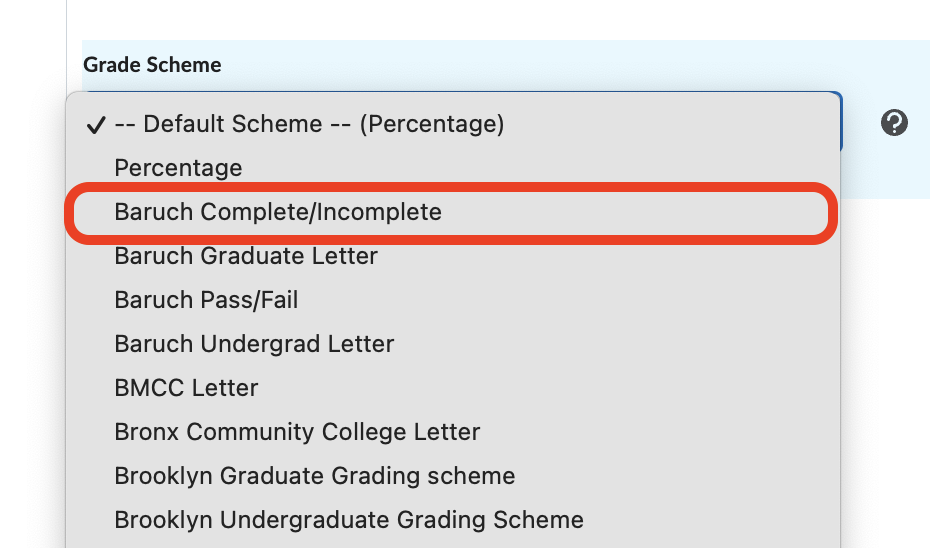
Task: Choose Baruch Pass/Fail from the list
Action: [x=206, y=300]
